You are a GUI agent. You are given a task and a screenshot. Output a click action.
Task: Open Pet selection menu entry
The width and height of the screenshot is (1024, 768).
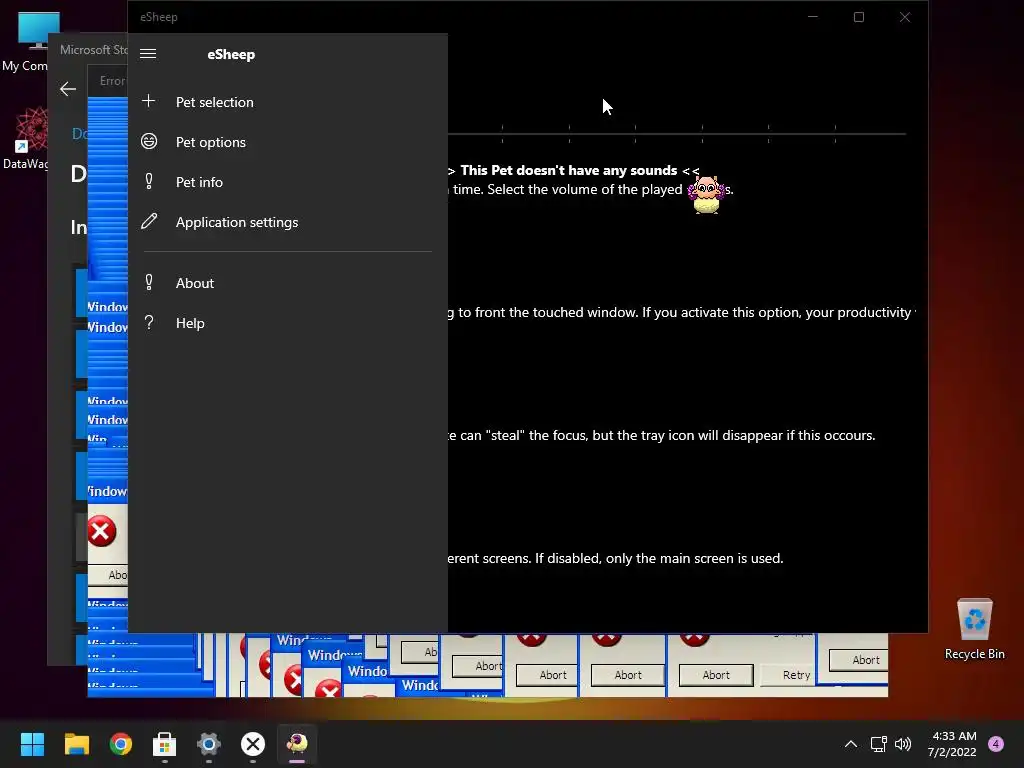tap(287, 102)
